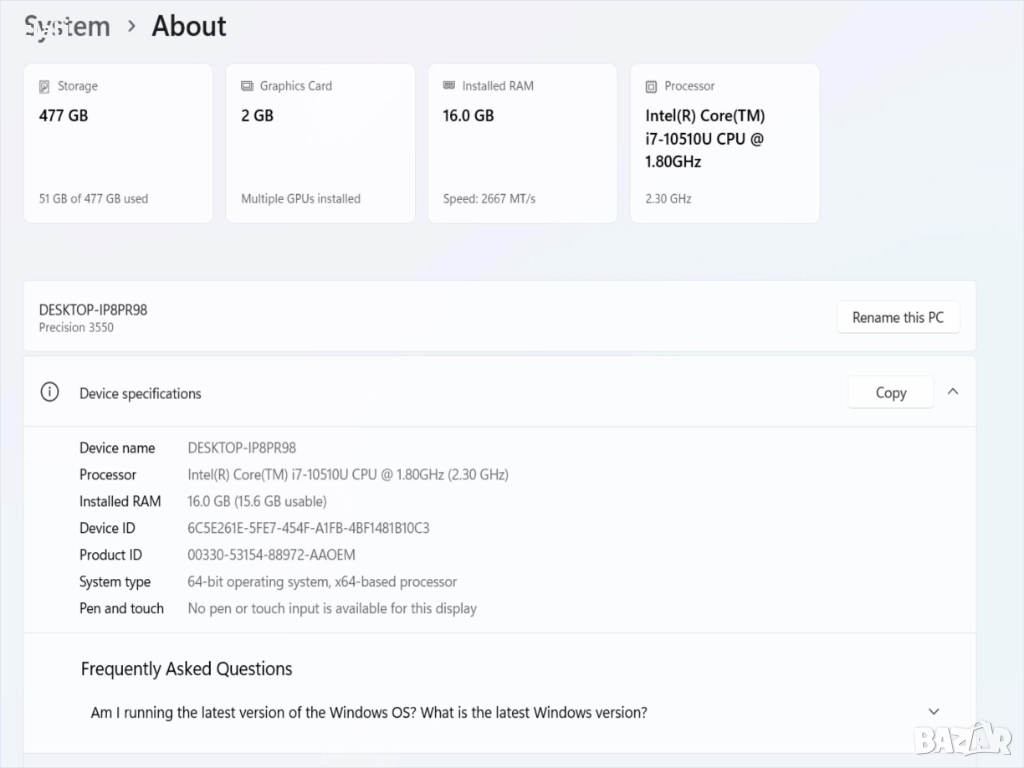The height and width of the screenshot is (768, 1024).
Task: Click the Frequently Asked Questions heading
Action: click(x=186, y=669)
